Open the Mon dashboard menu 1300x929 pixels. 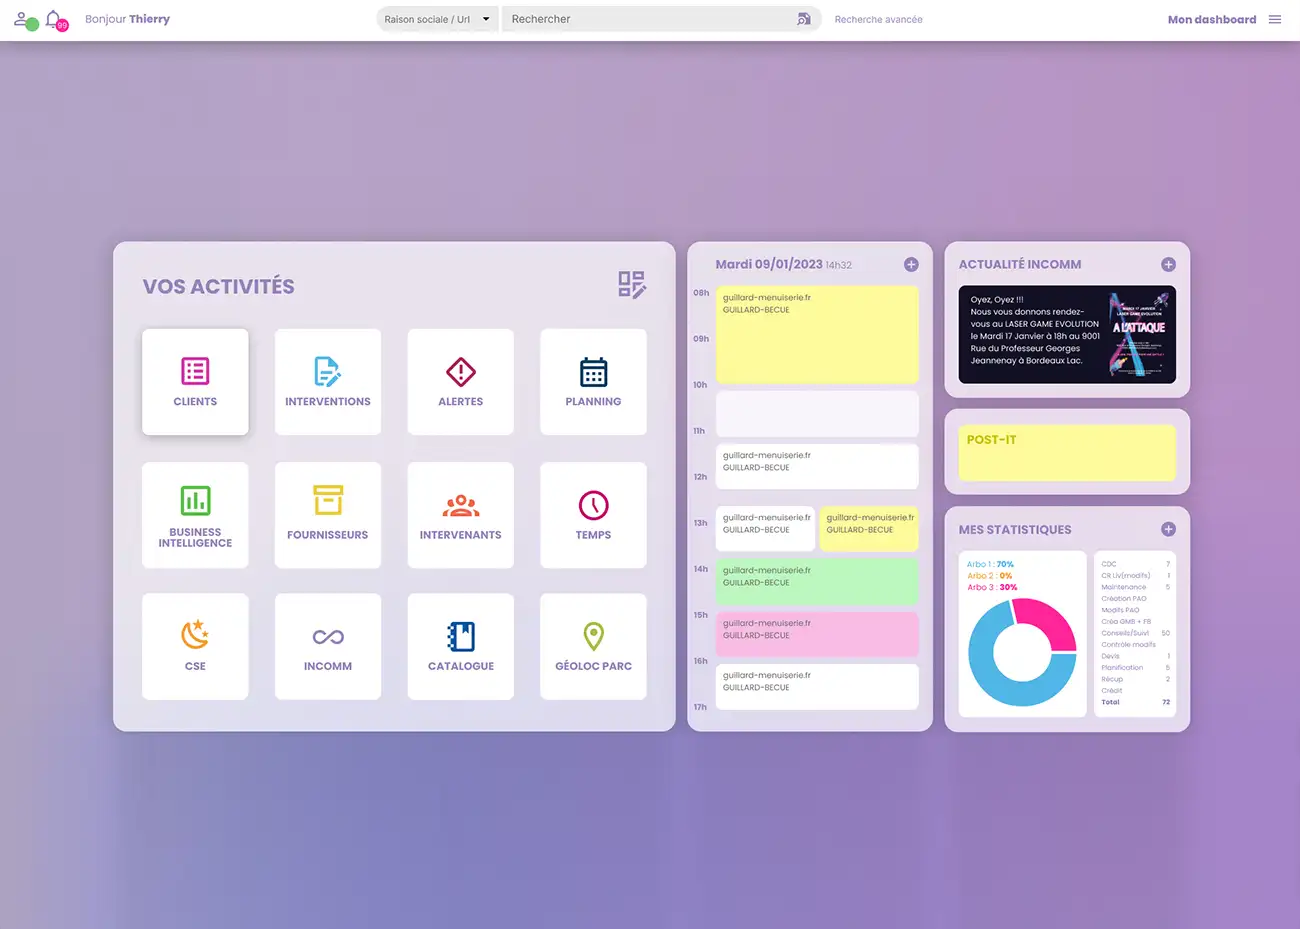pos(1211,19)
